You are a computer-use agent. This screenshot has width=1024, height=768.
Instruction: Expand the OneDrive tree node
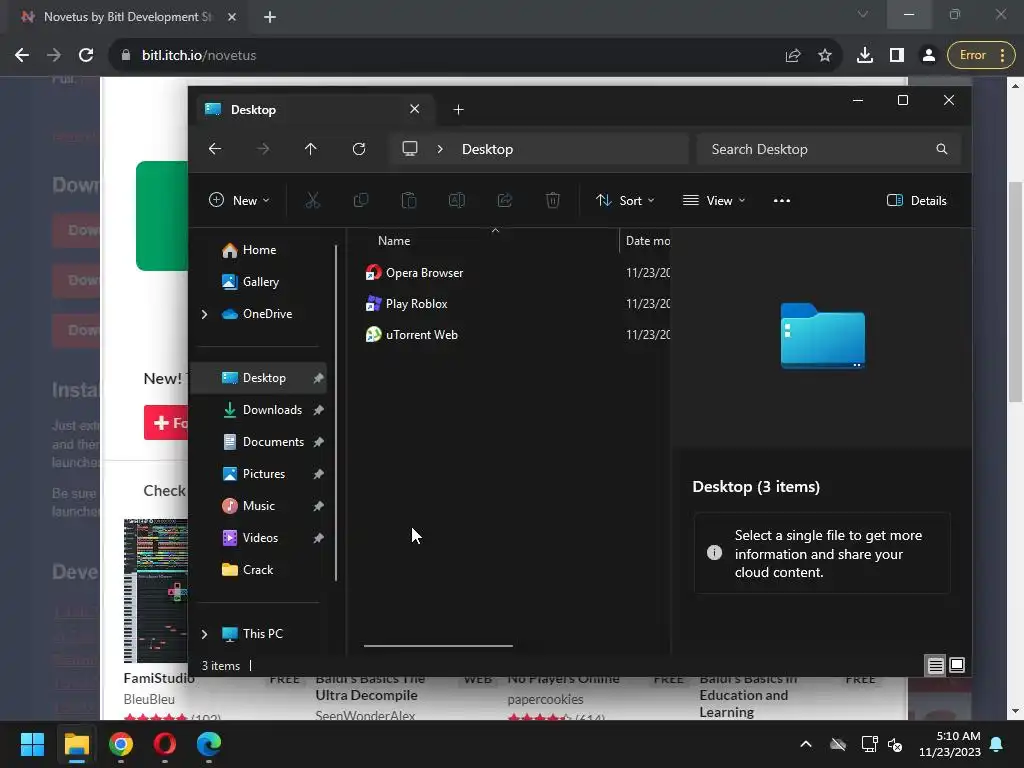(204, 314)
